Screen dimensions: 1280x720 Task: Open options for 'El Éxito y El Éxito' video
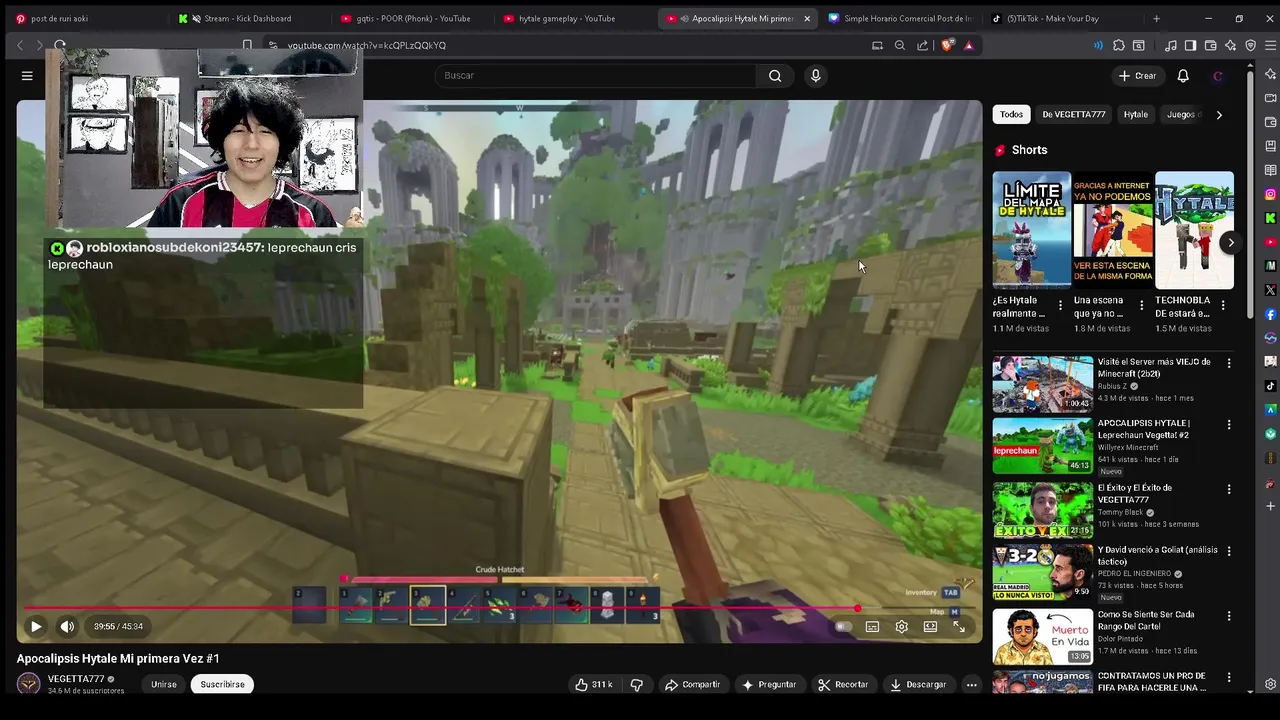1229,489
